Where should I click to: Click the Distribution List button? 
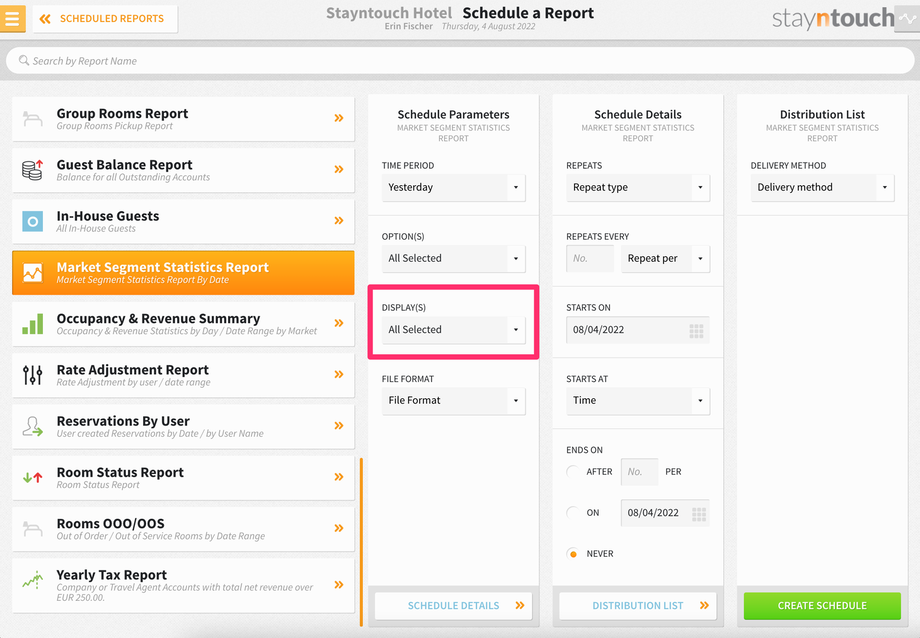coord(638,606)
